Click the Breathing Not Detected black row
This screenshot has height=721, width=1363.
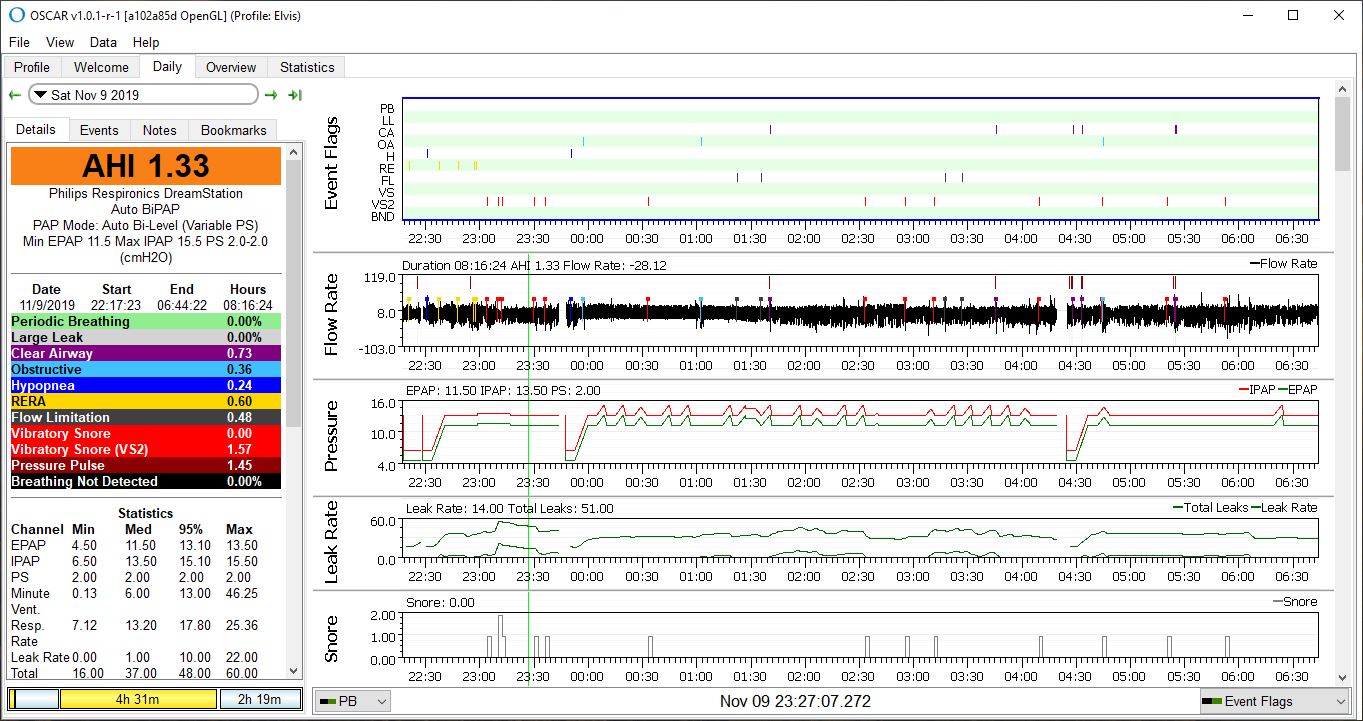(x=146, y=481)
